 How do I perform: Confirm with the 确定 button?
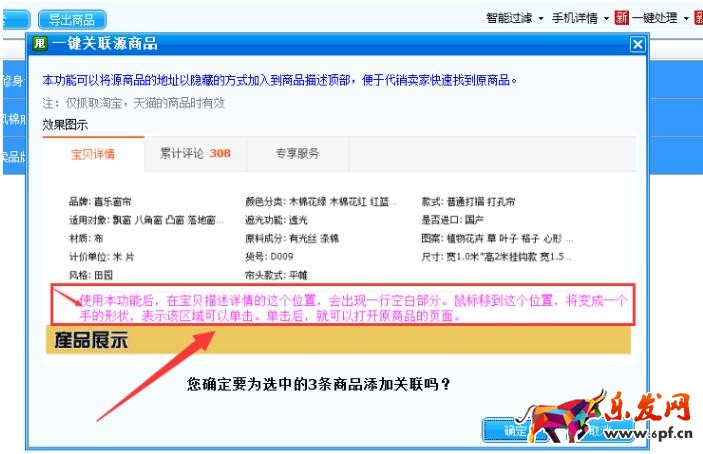pos(510,431)
